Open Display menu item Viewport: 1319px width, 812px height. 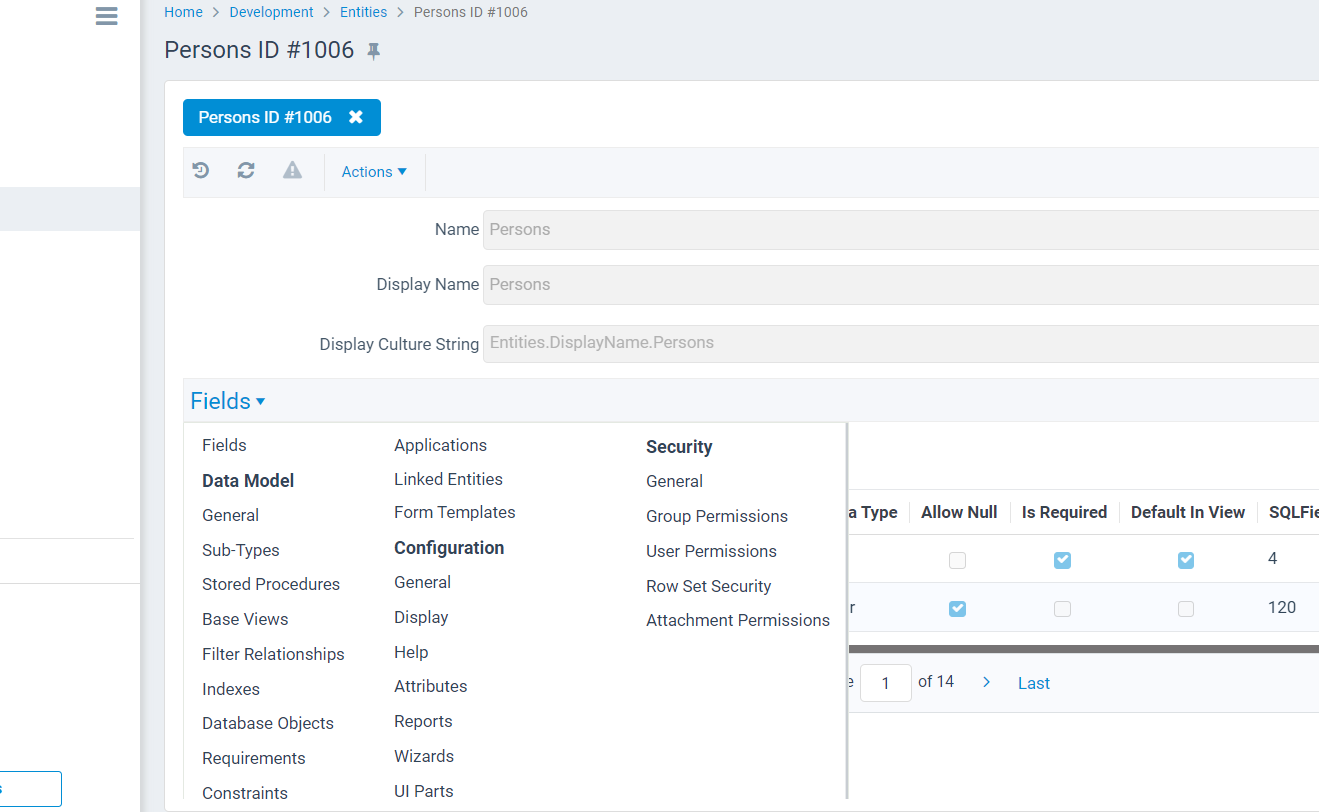[421, 617]
